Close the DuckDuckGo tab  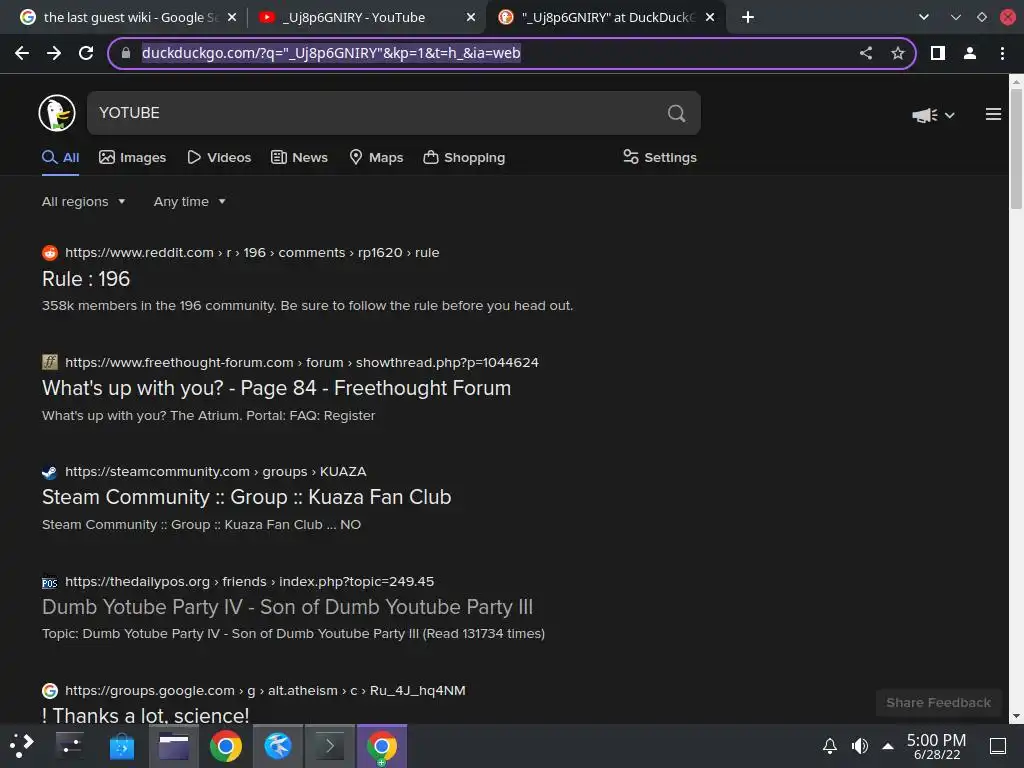[710, 18]
